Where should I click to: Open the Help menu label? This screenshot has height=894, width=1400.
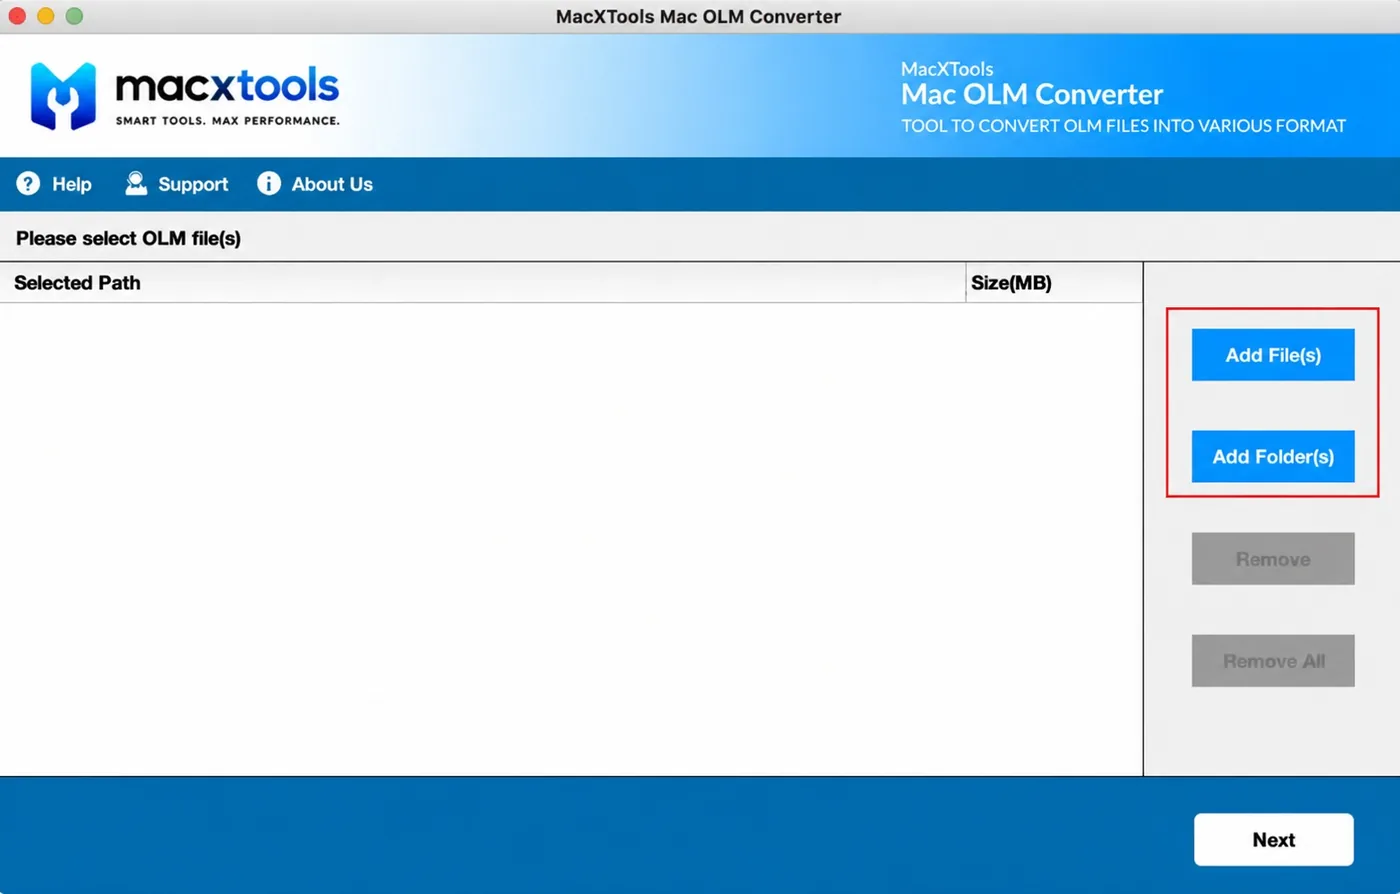pyautogui.click(x=72, y=184)
